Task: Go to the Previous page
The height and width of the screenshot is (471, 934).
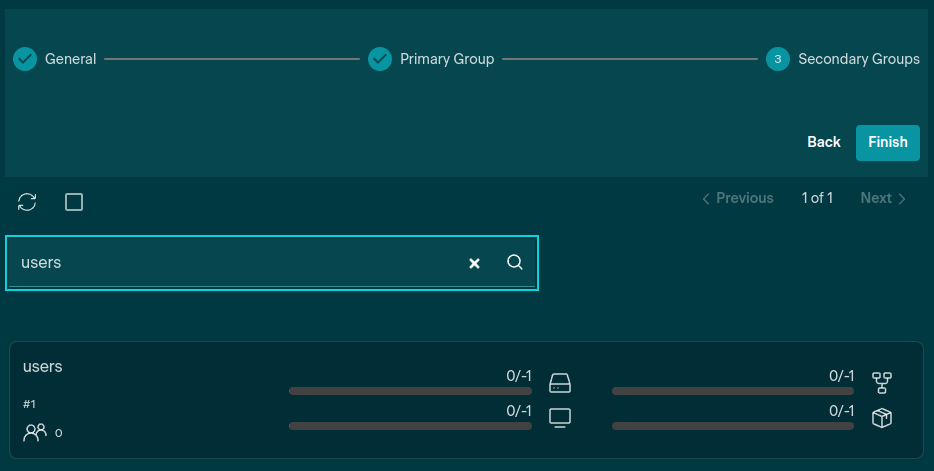Action: tap(737, 198)
